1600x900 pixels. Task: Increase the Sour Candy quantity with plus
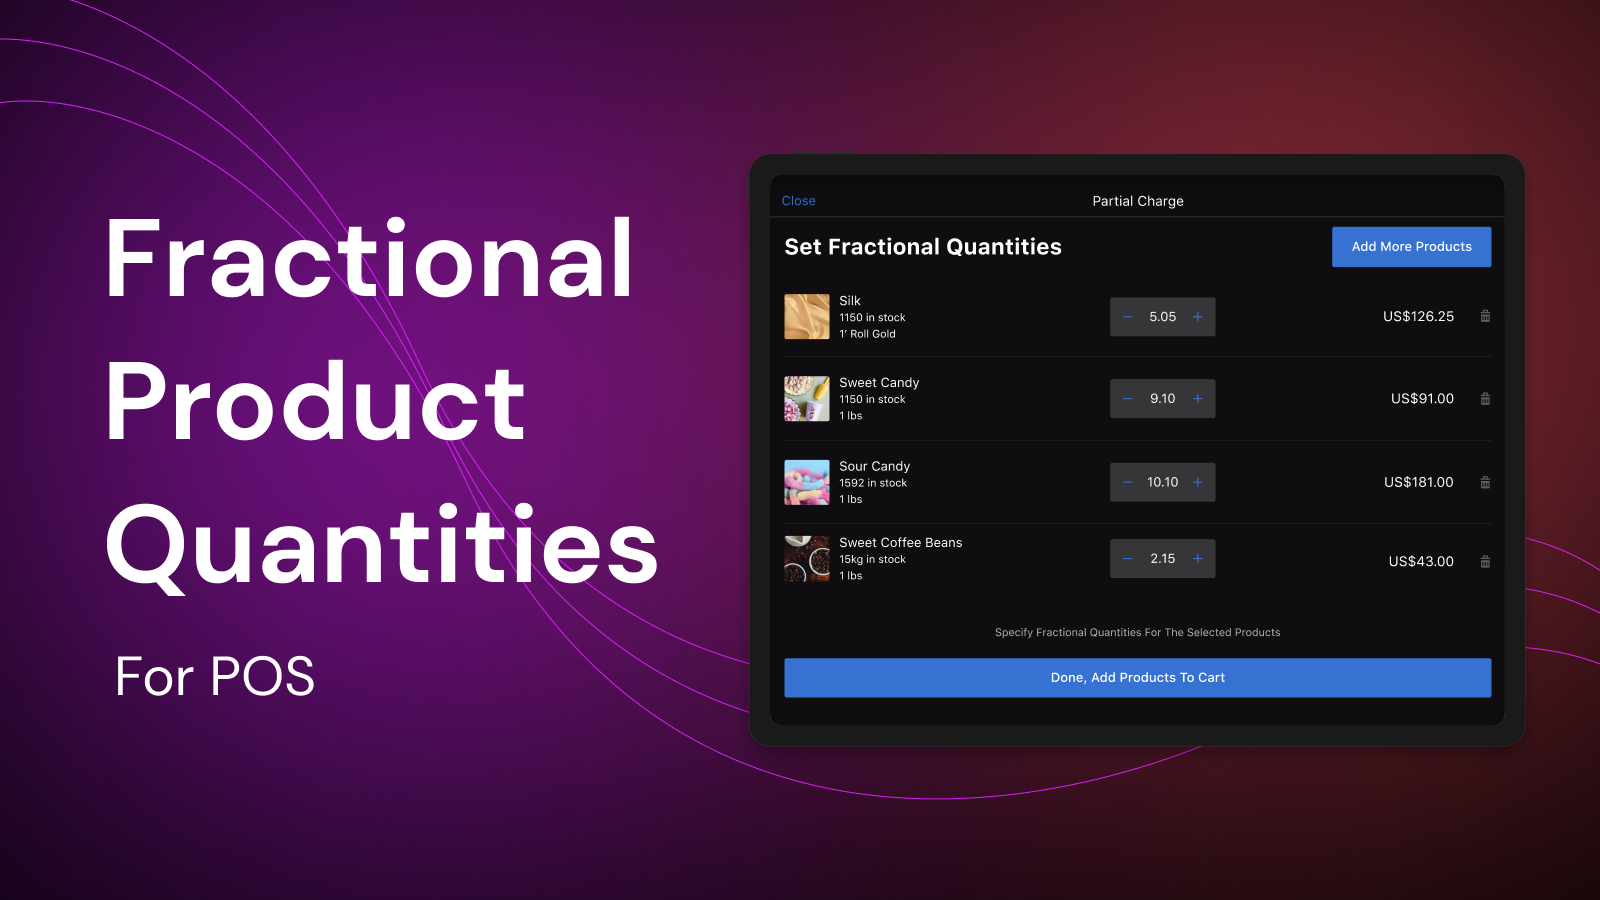tap(1197, 482)
